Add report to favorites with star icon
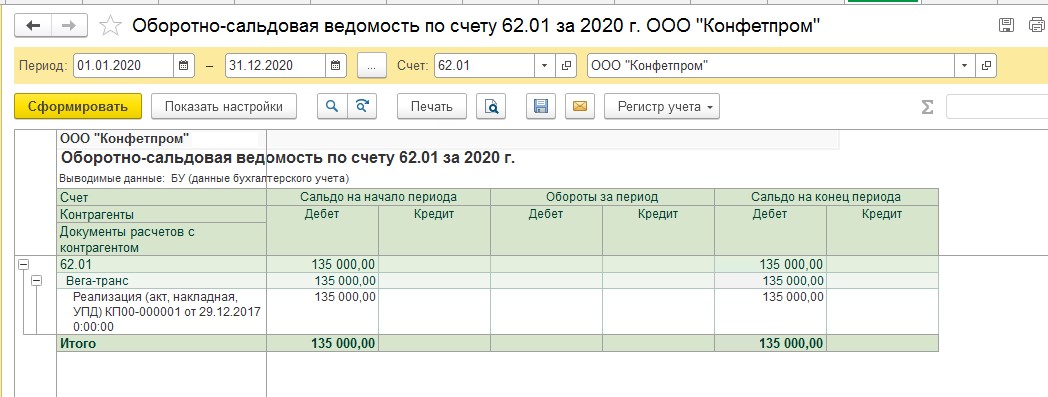This screenshot has height=397, width=1048. click(110, 26)
